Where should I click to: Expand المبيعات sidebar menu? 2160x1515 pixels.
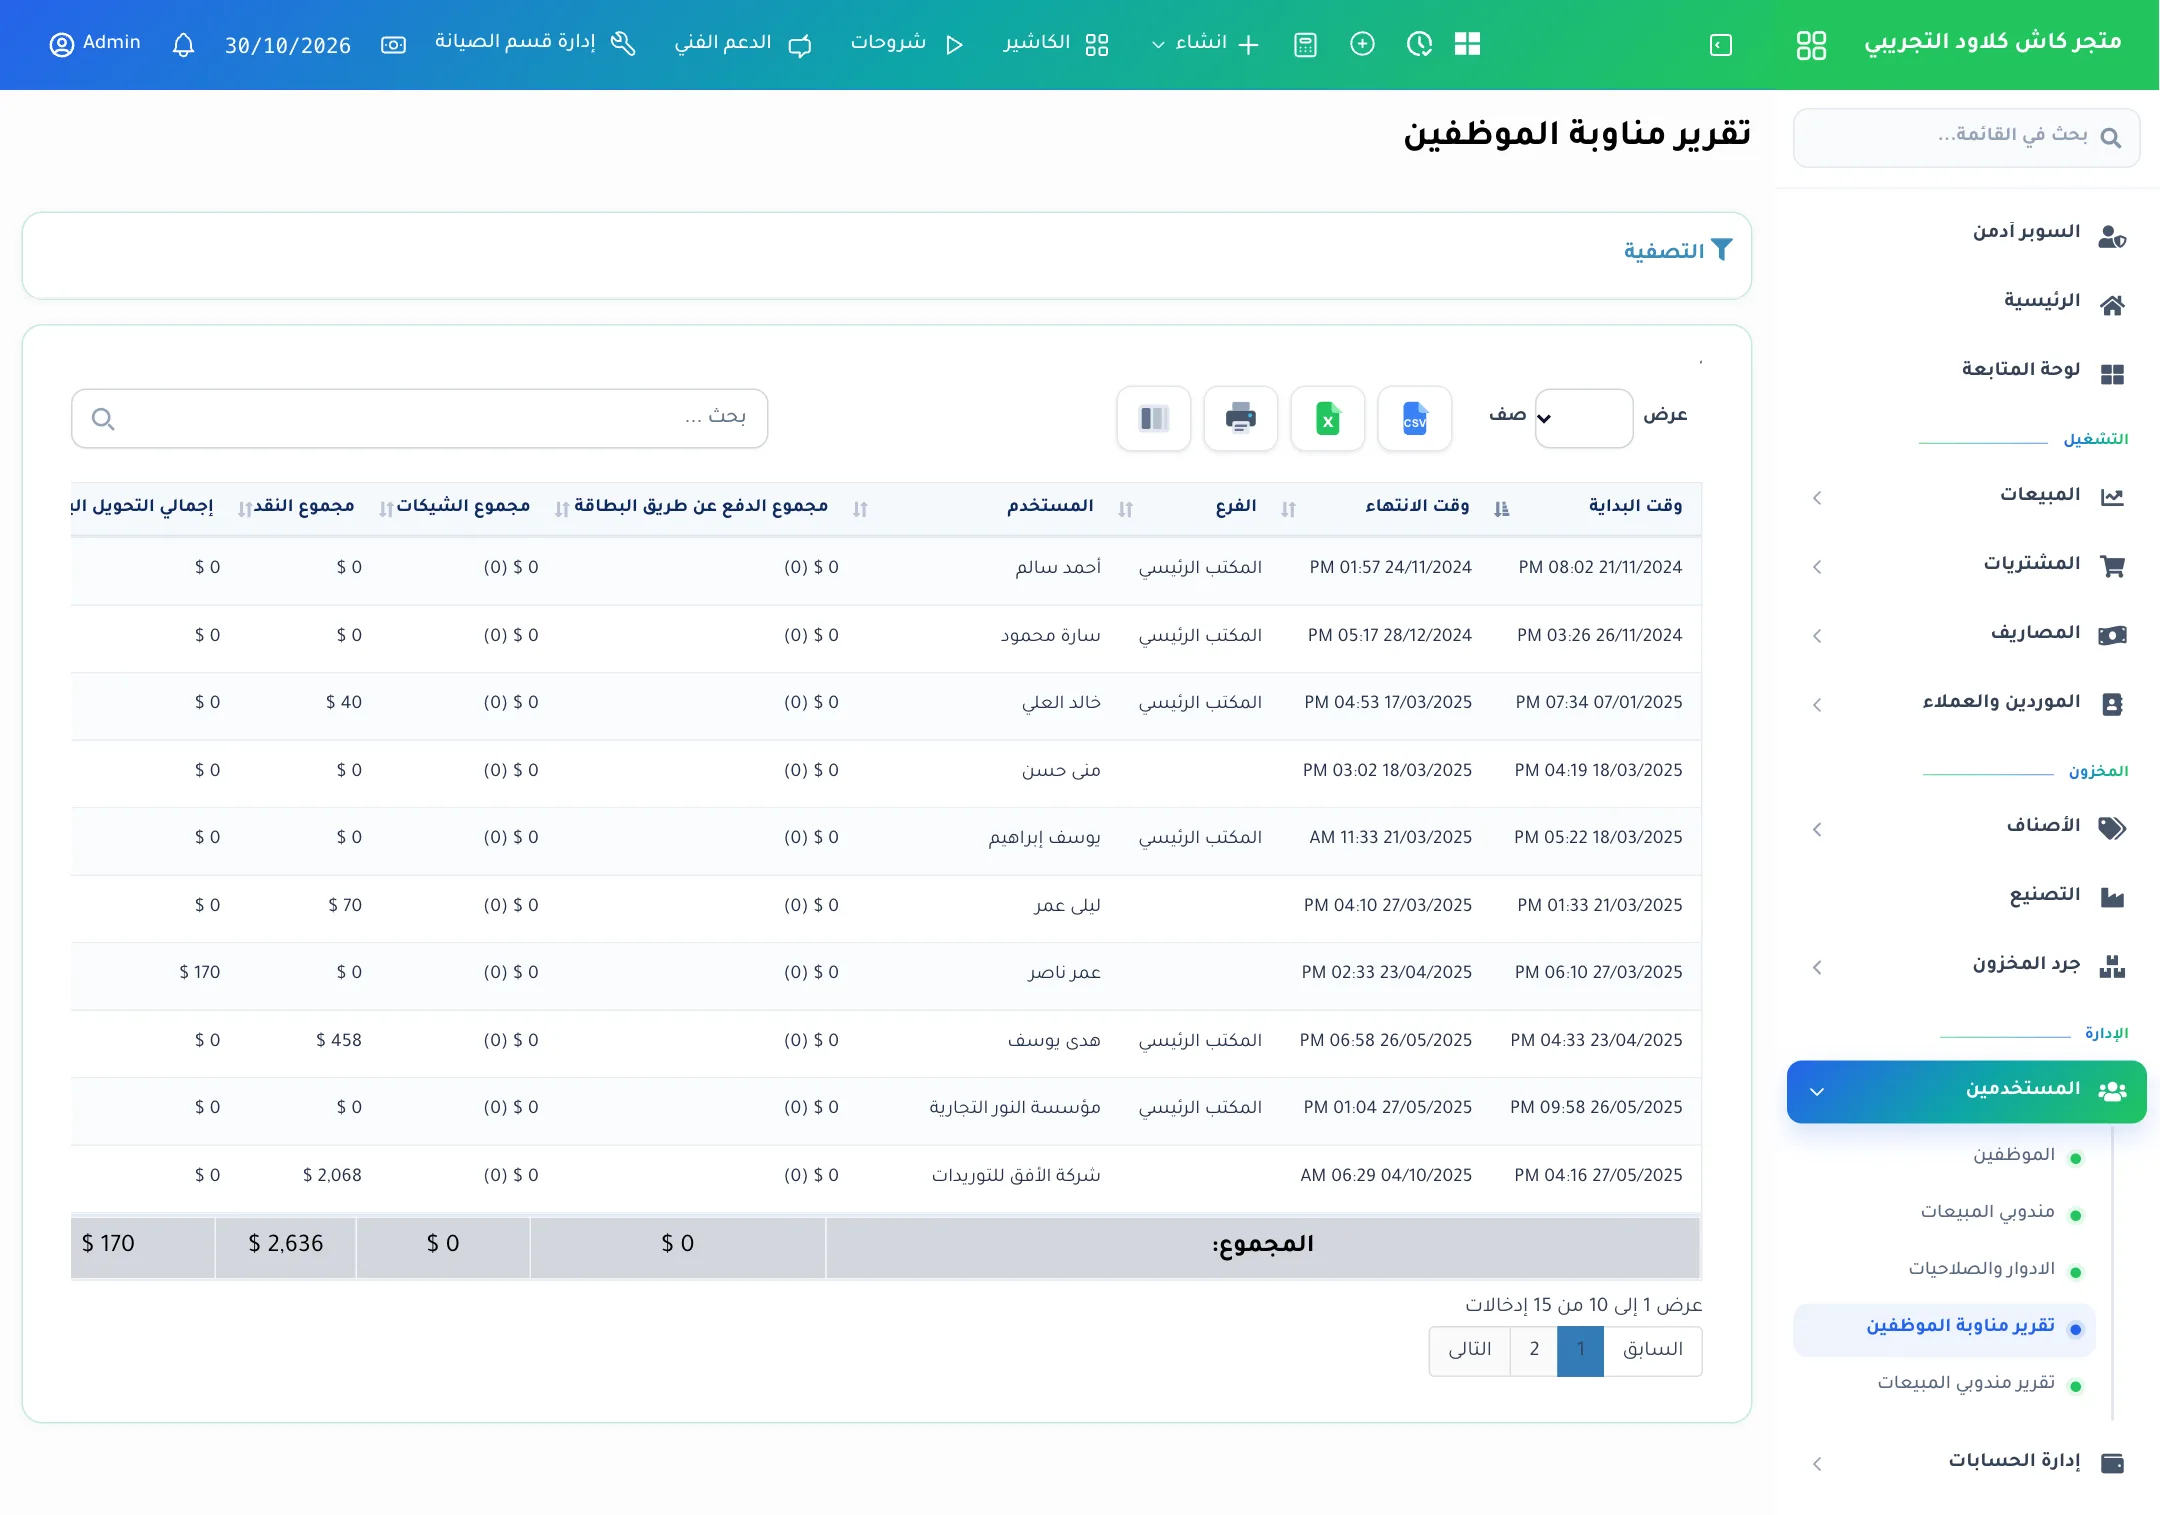pos(1965,496)
